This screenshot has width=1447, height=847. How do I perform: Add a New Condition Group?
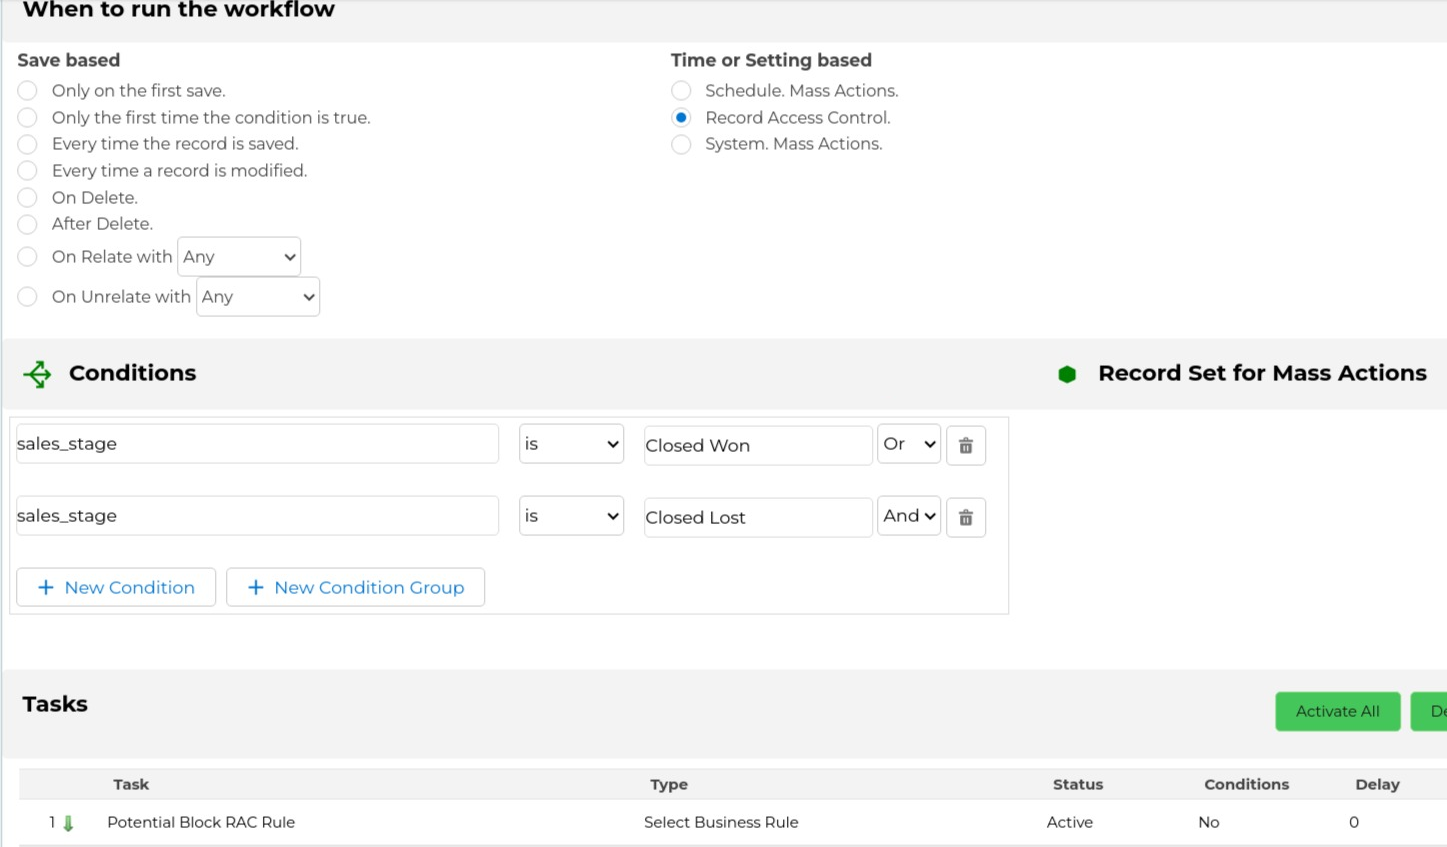pyautogui.click(x=355, y=587)
